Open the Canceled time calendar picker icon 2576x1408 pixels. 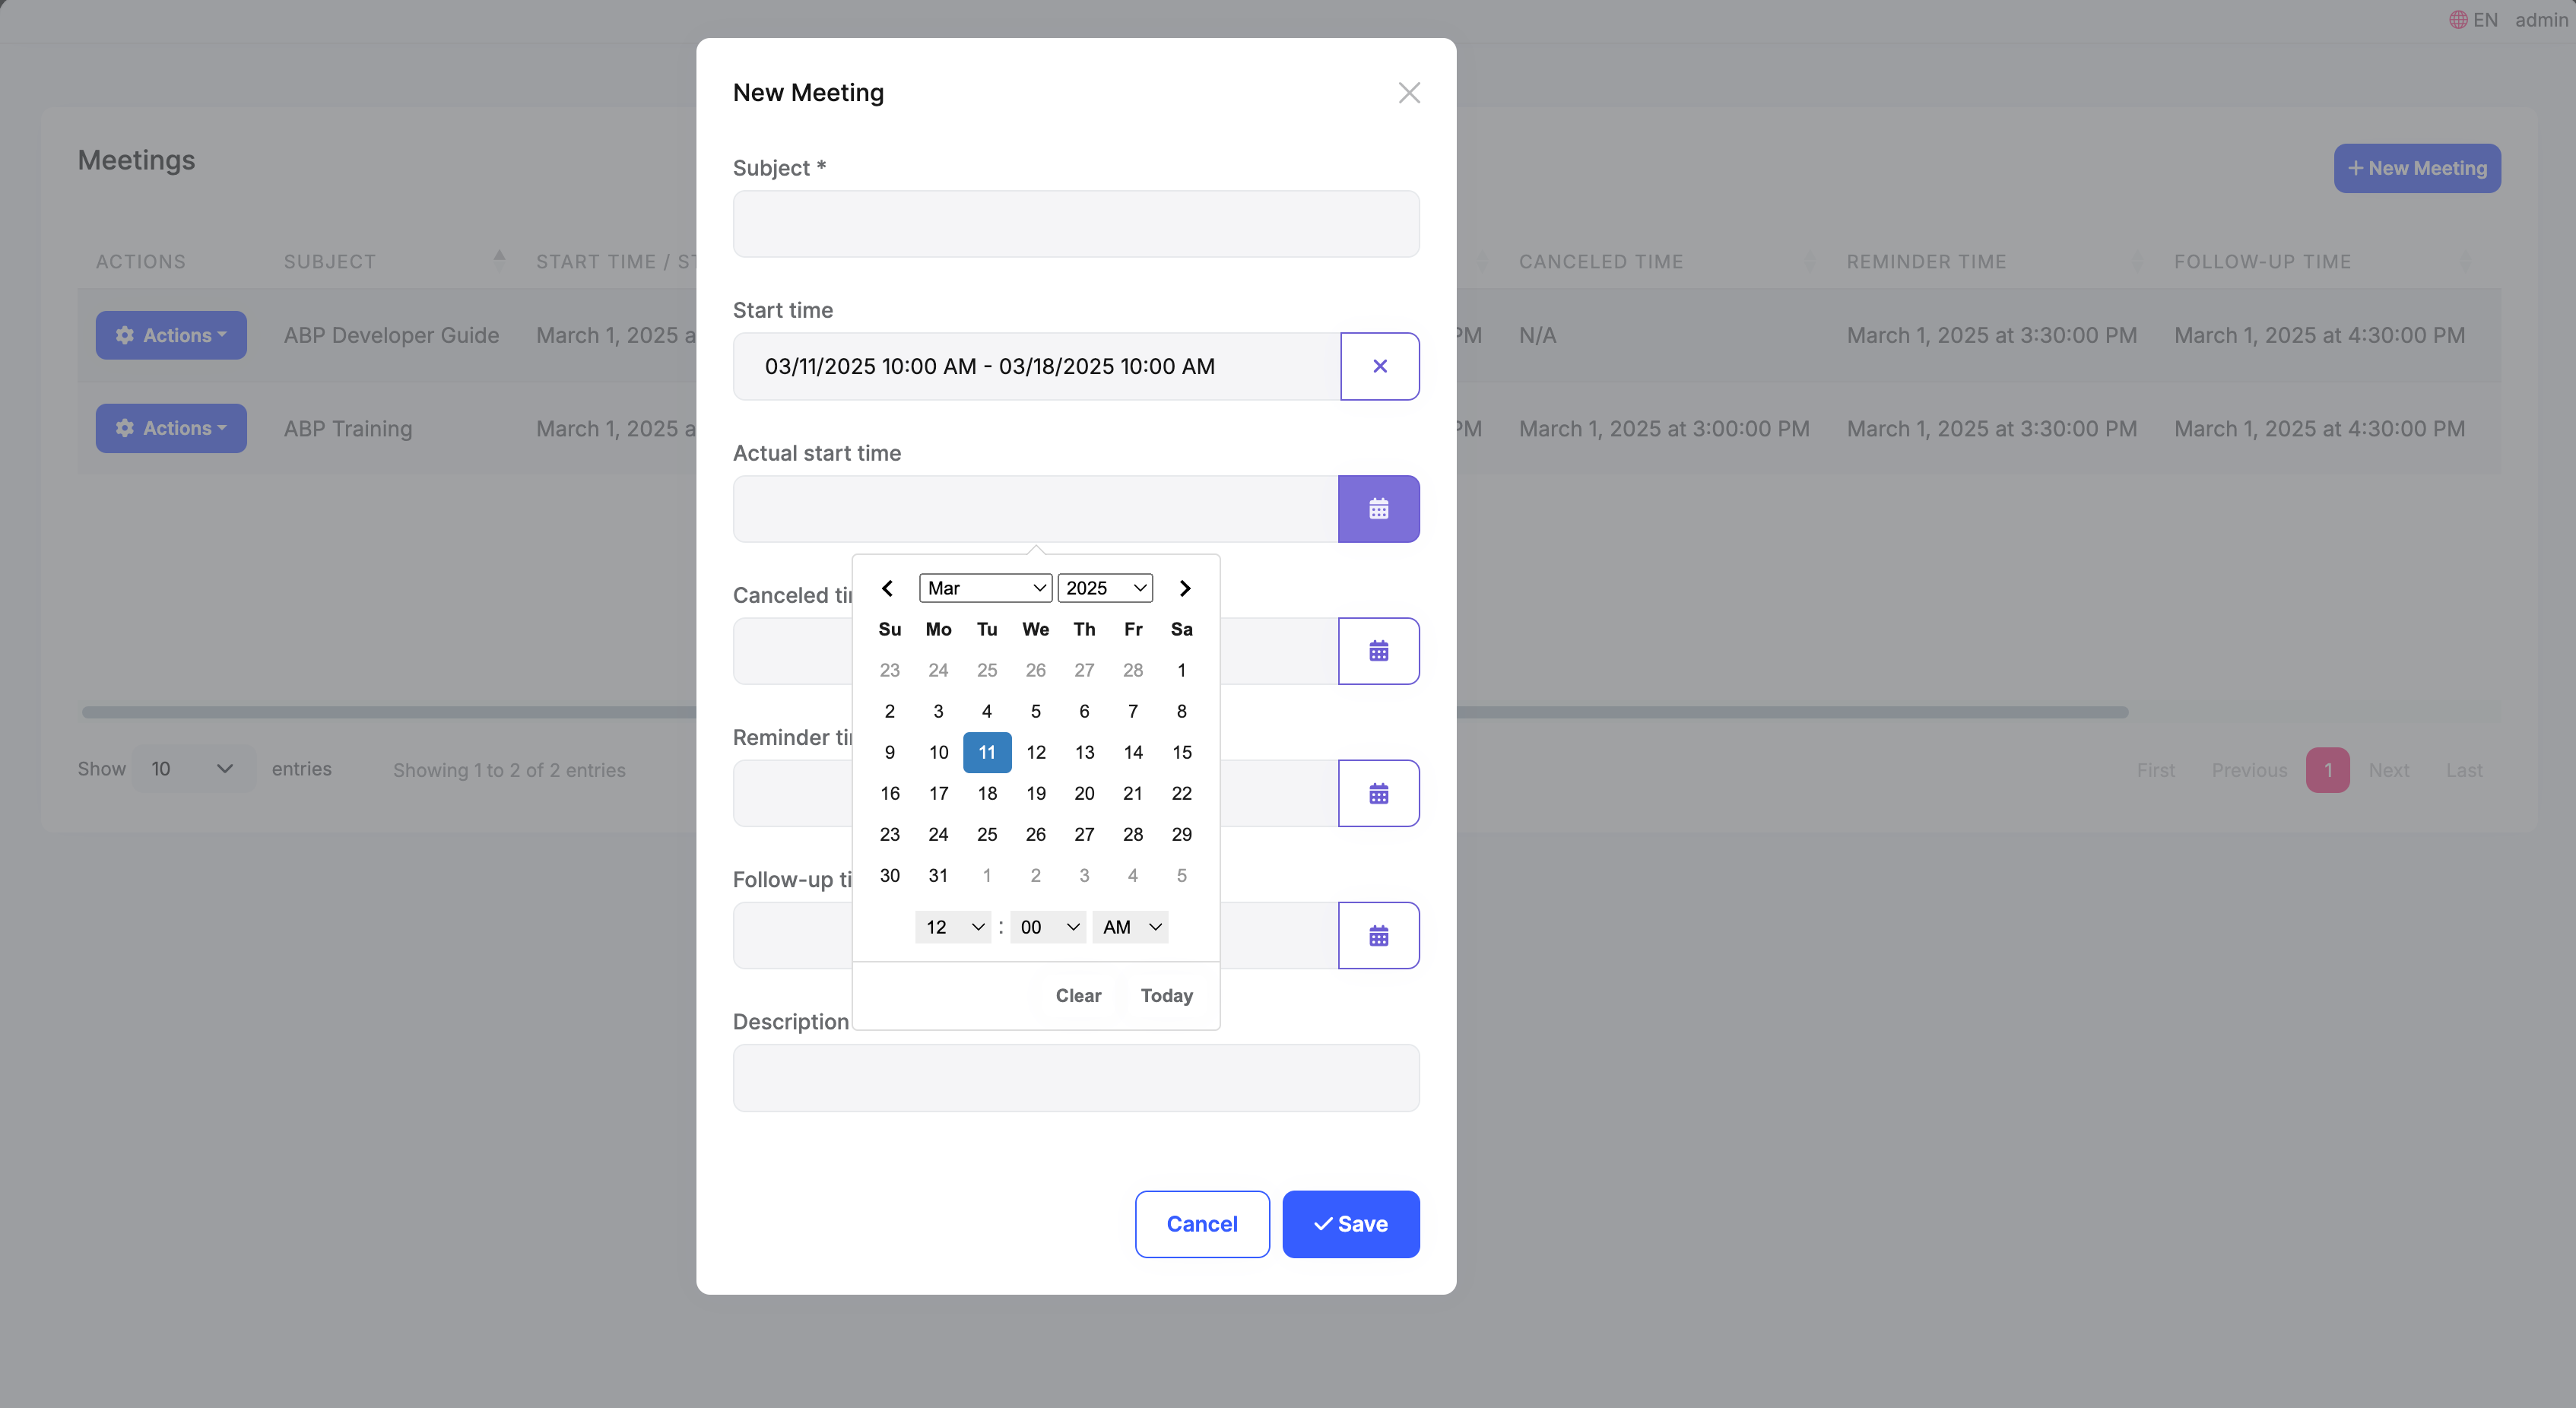[x=1378, y=651]
